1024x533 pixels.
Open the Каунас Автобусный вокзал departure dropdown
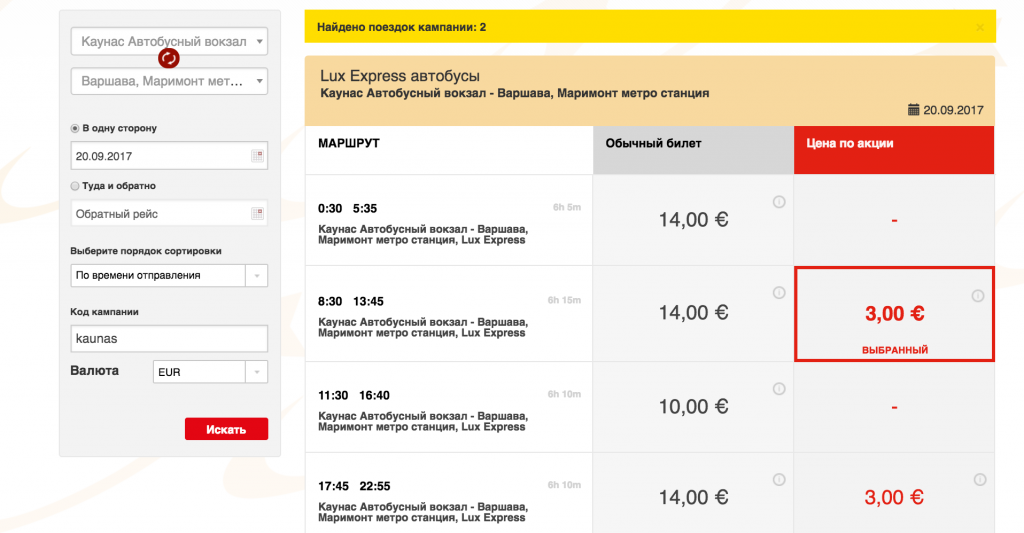point(169,41)
